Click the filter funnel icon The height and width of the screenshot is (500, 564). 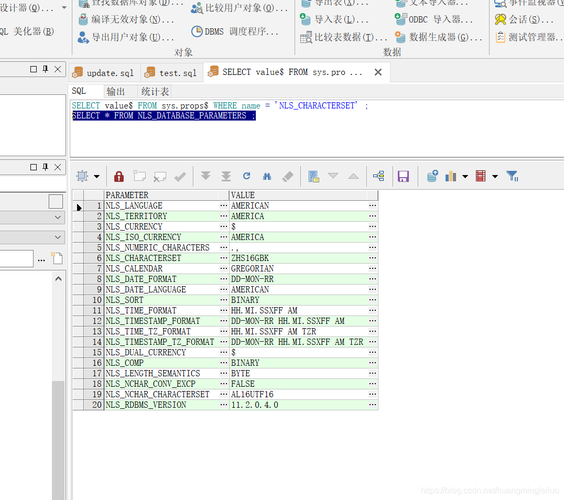512,176
